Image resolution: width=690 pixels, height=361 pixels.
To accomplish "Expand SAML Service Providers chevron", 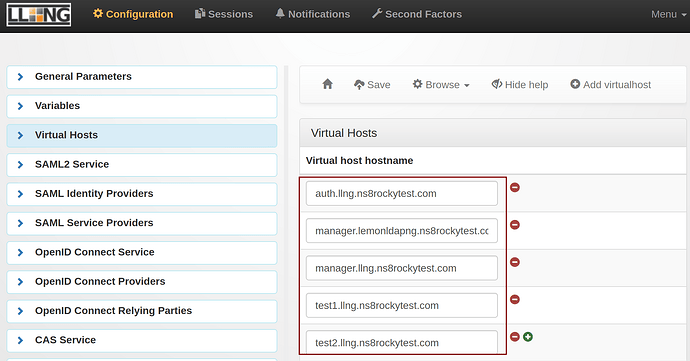I will pos(20,223).
